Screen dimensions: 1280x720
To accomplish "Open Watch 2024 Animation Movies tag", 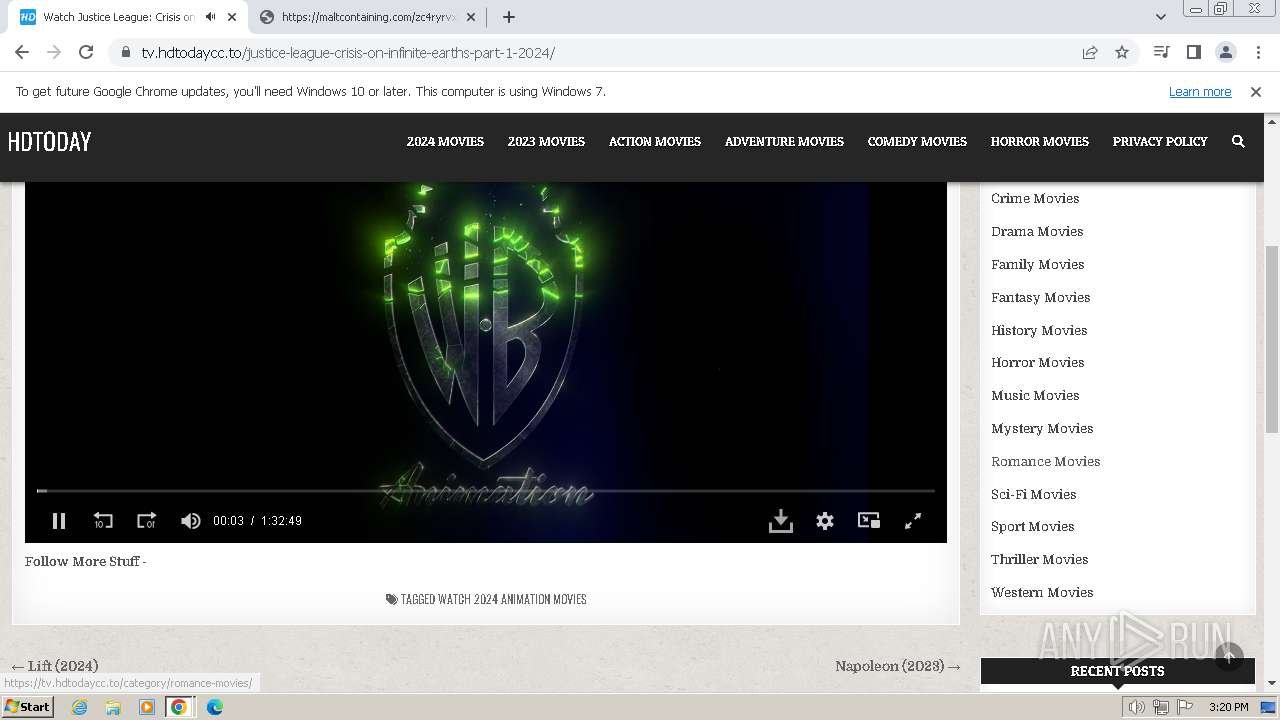I will point(512,599).
